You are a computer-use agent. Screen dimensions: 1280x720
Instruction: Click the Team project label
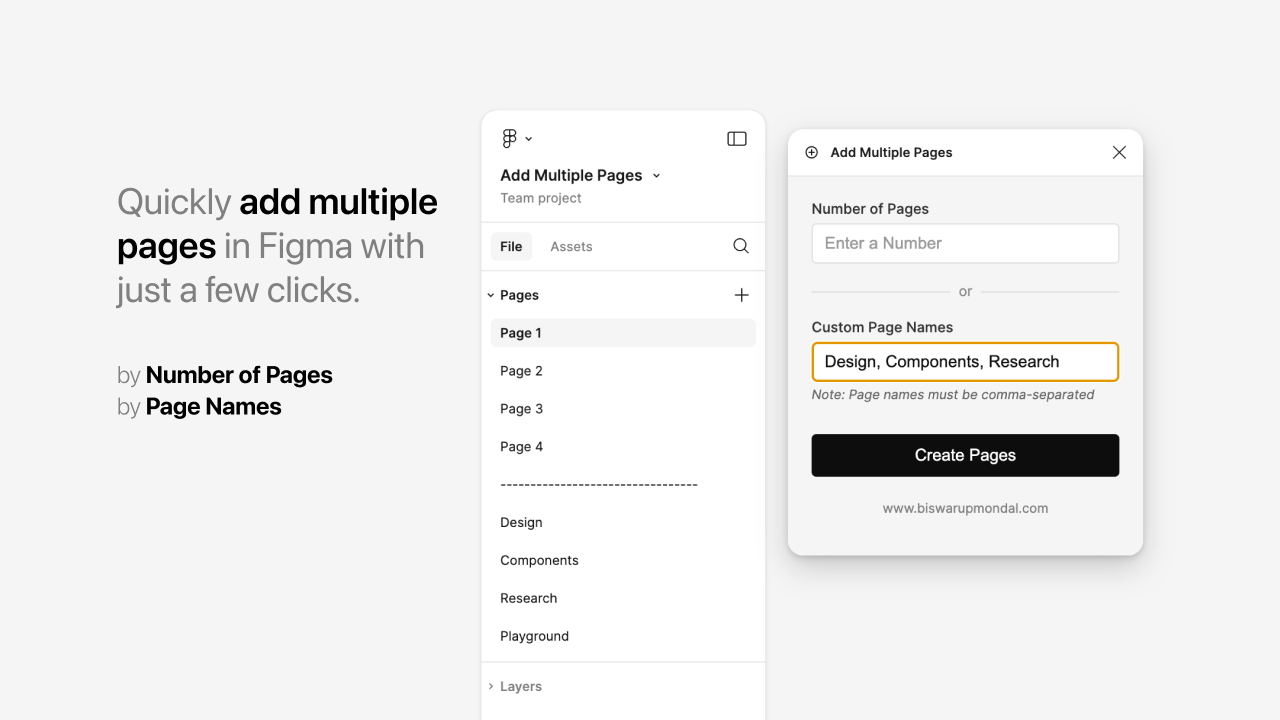click(541, 198)
